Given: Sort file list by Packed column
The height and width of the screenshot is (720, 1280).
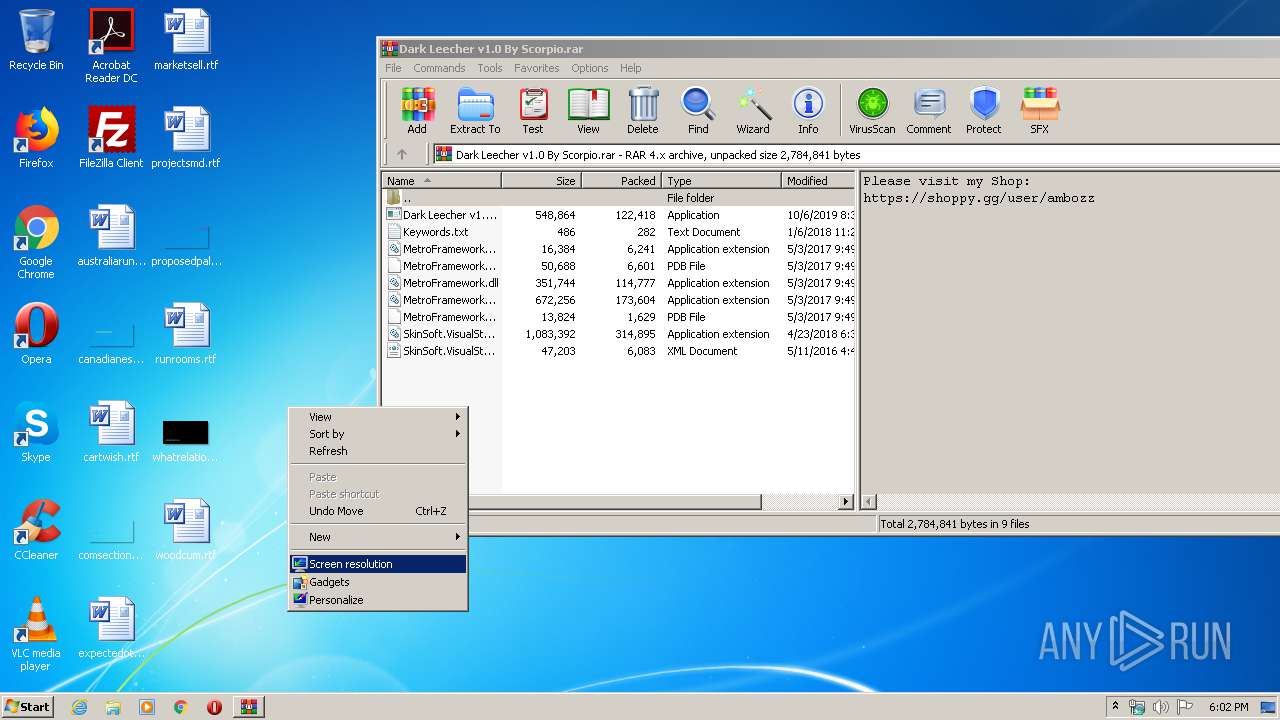Looking at the screenshot, I should coord(621,181).
